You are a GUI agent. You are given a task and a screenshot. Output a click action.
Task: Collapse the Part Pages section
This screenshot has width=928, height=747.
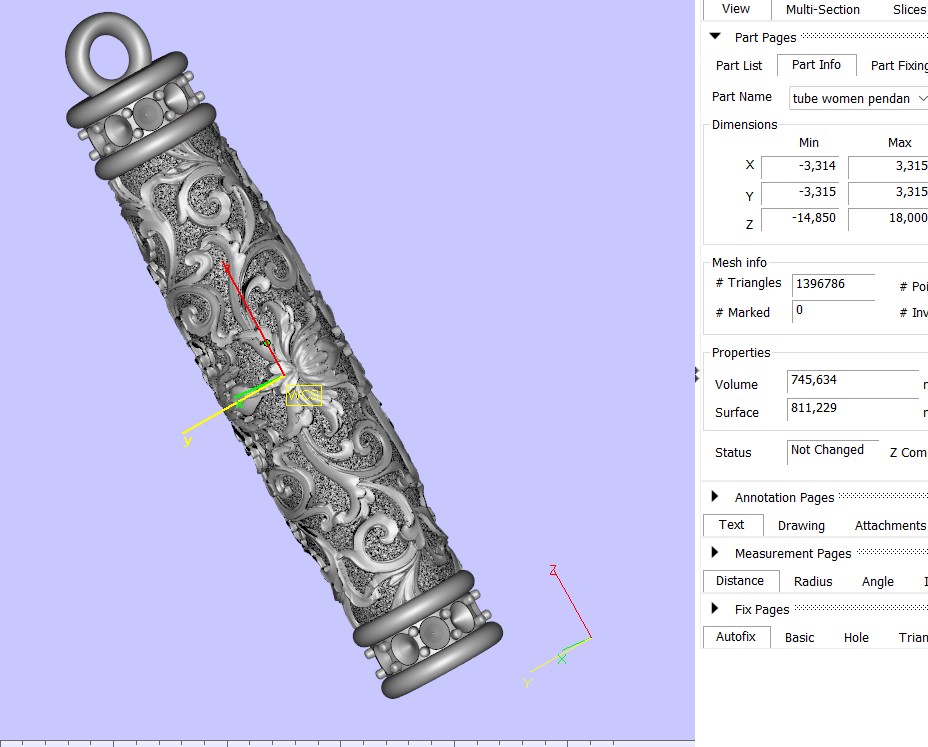click(x=715, y=37)
